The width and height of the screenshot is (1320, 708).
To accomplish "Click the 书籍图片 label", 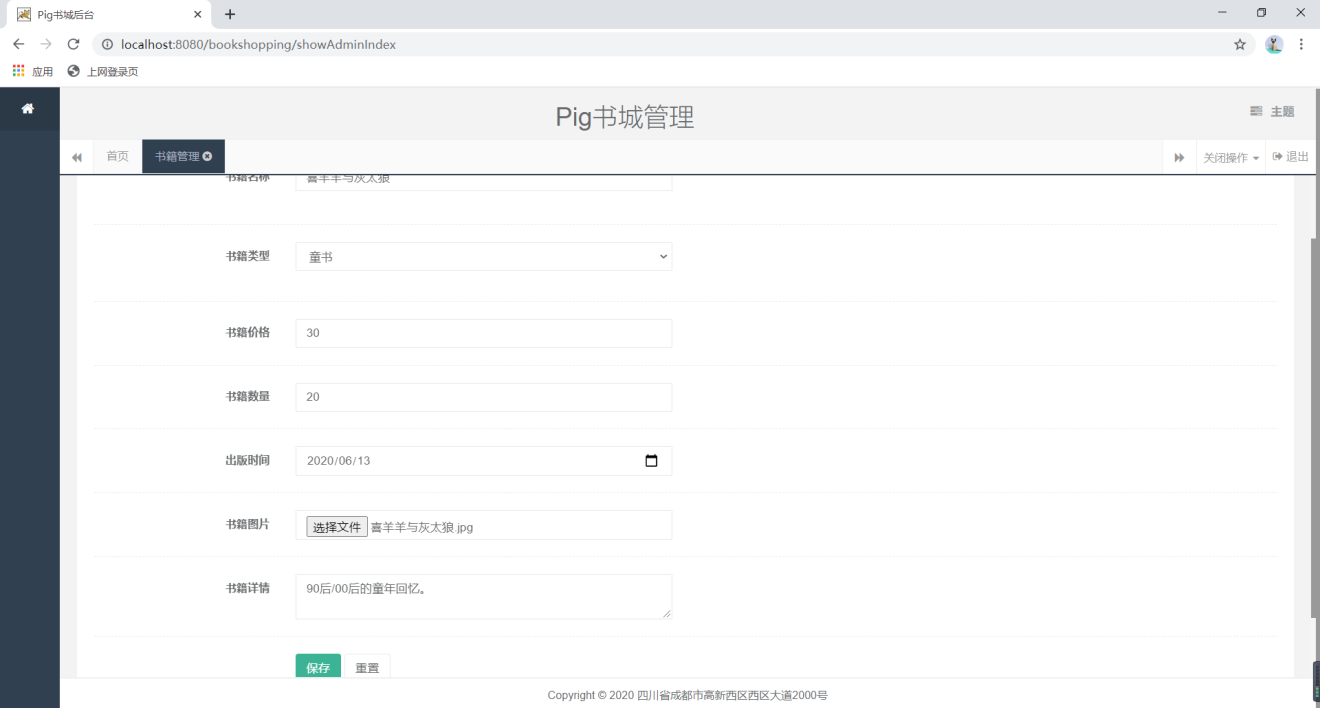I will 247,524.
